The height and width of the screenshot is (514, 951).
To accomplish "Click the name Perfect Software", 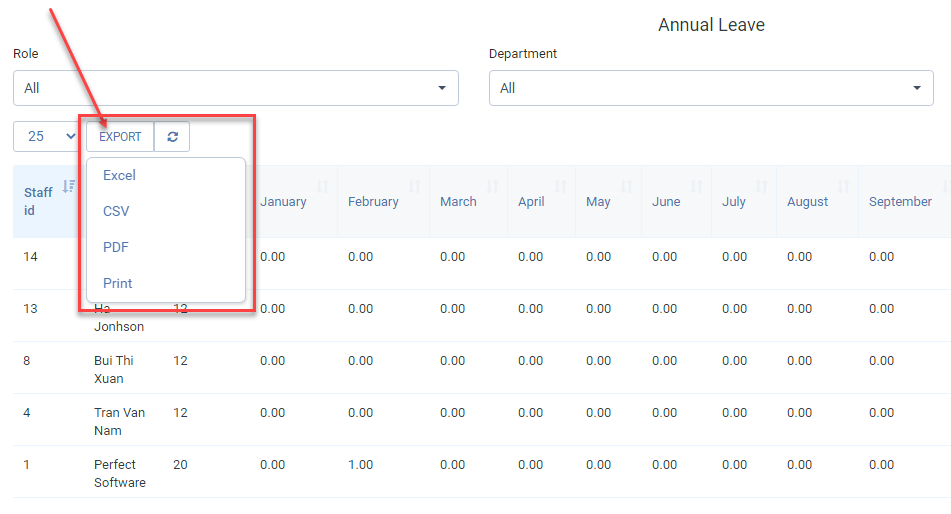I will coord(119,473).
